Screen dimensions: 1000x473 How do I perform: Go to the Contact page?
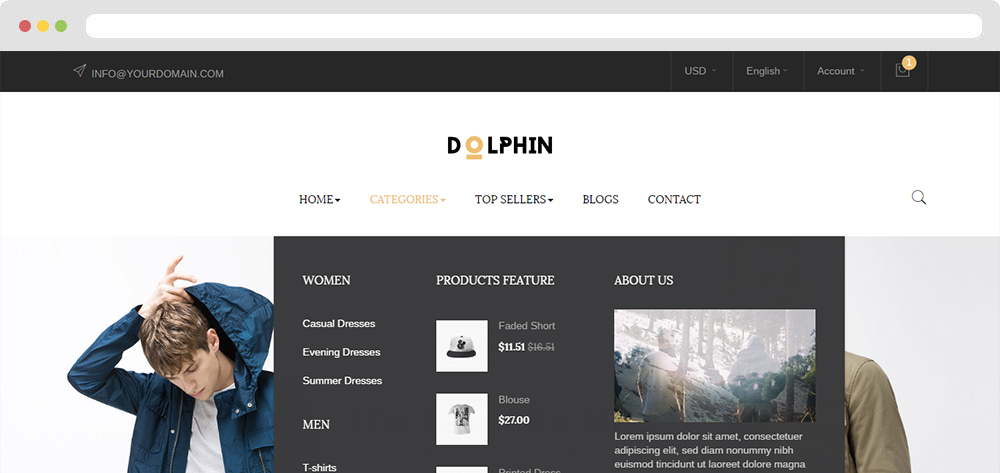tap(674, 200)
